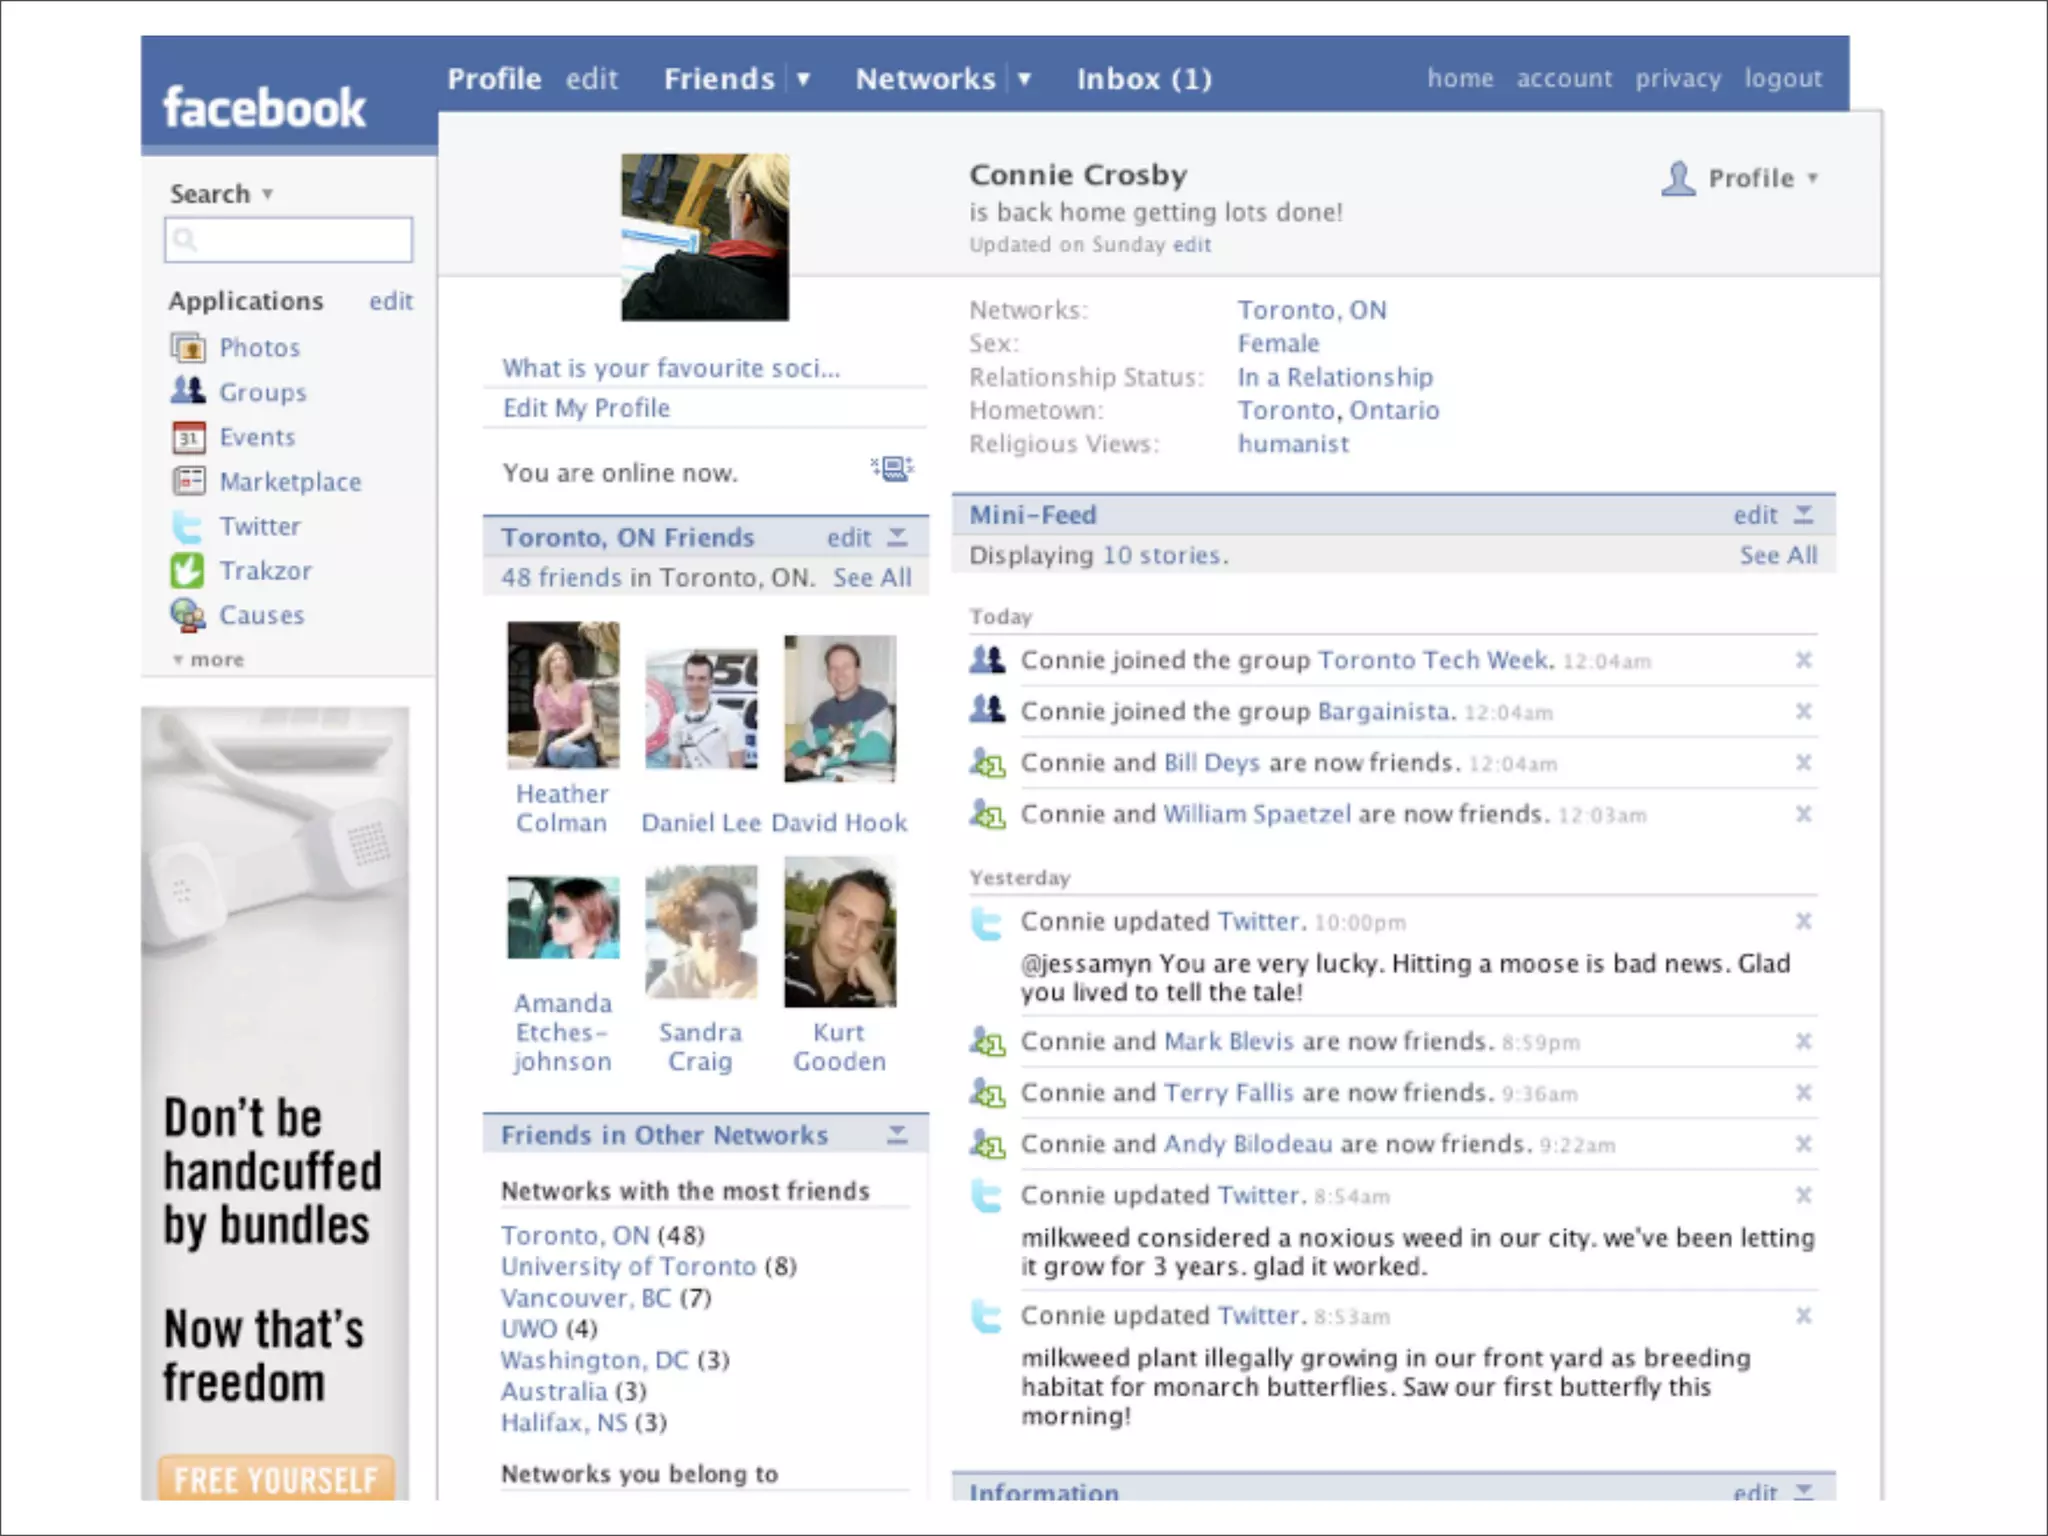
Task: Click friend icon beside William Spaetzel story
Action: [x=987, y=814]
